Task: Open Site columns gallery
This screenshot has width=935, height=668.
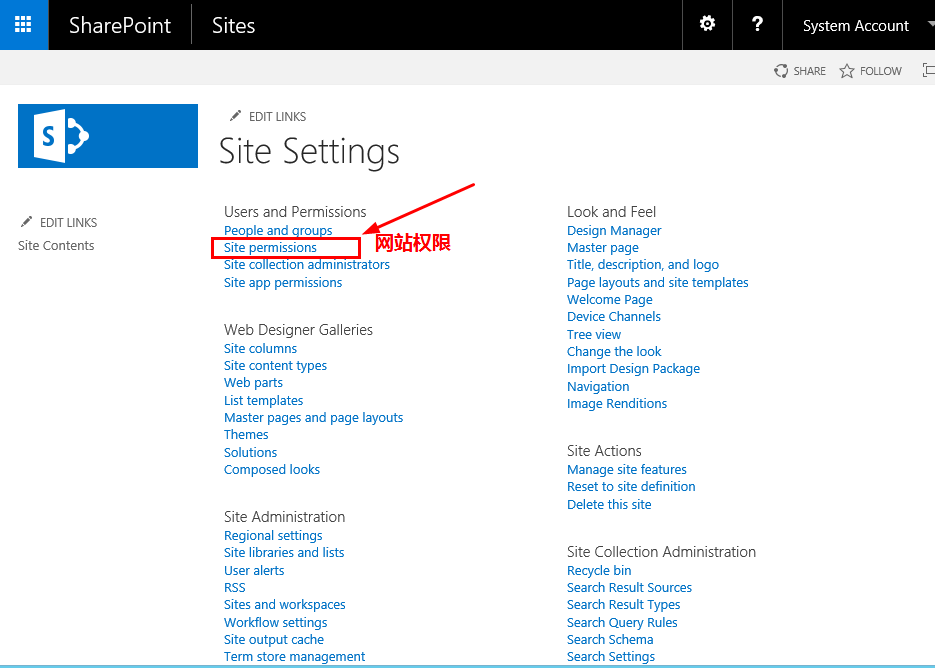Action: click(260, 348)
